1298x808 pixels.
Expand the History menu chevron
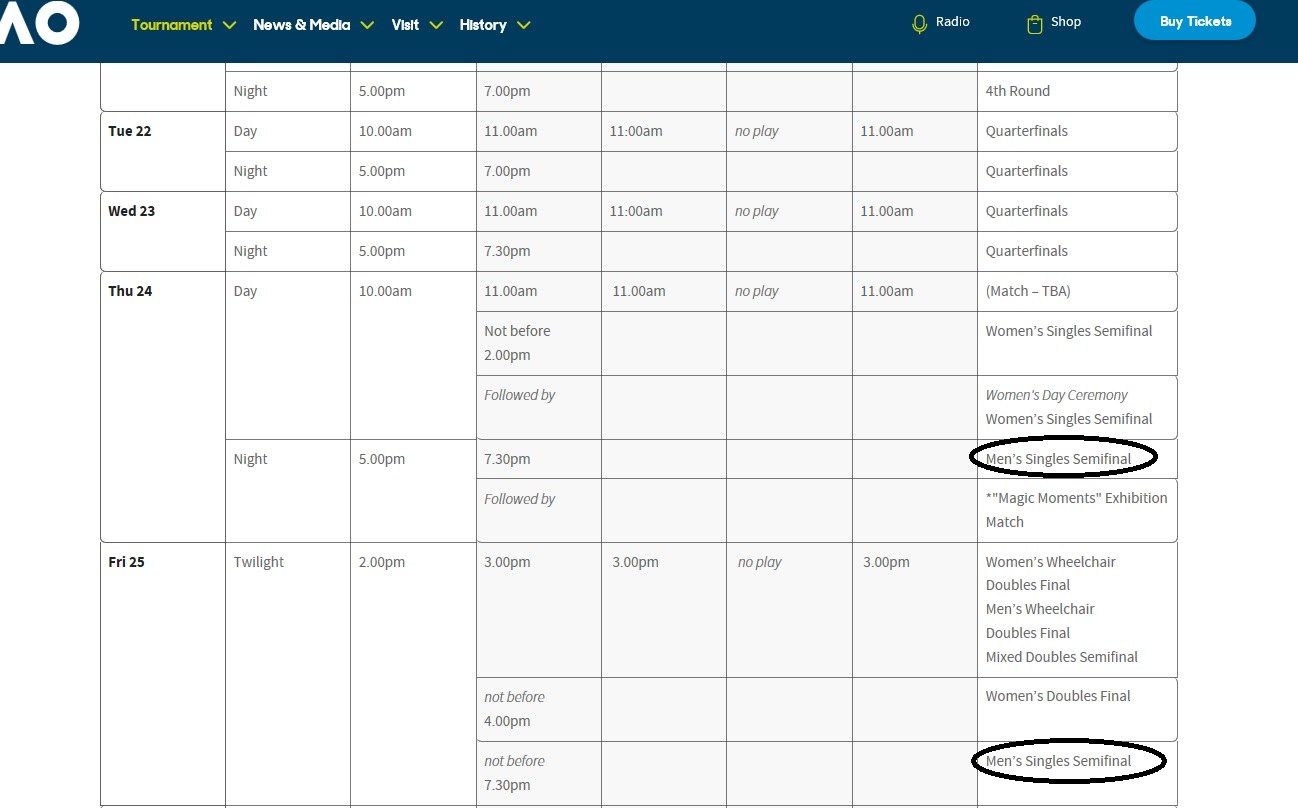click(524, 25)
